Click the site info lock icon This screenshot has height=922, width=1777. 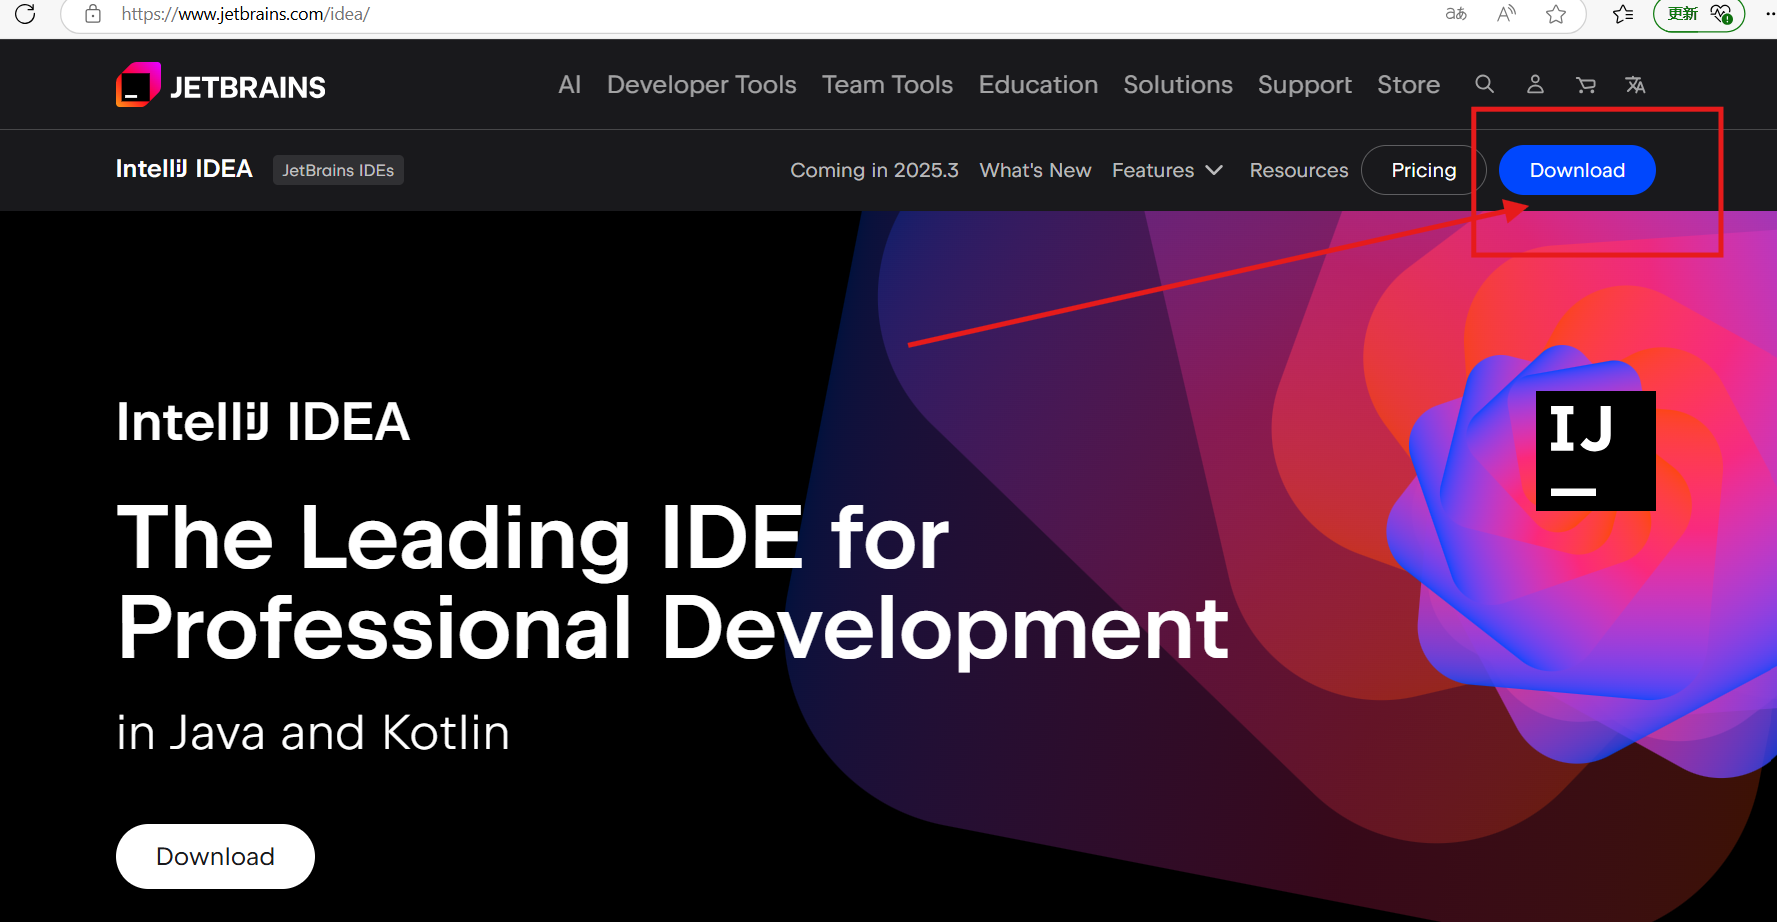click(93, 14)
